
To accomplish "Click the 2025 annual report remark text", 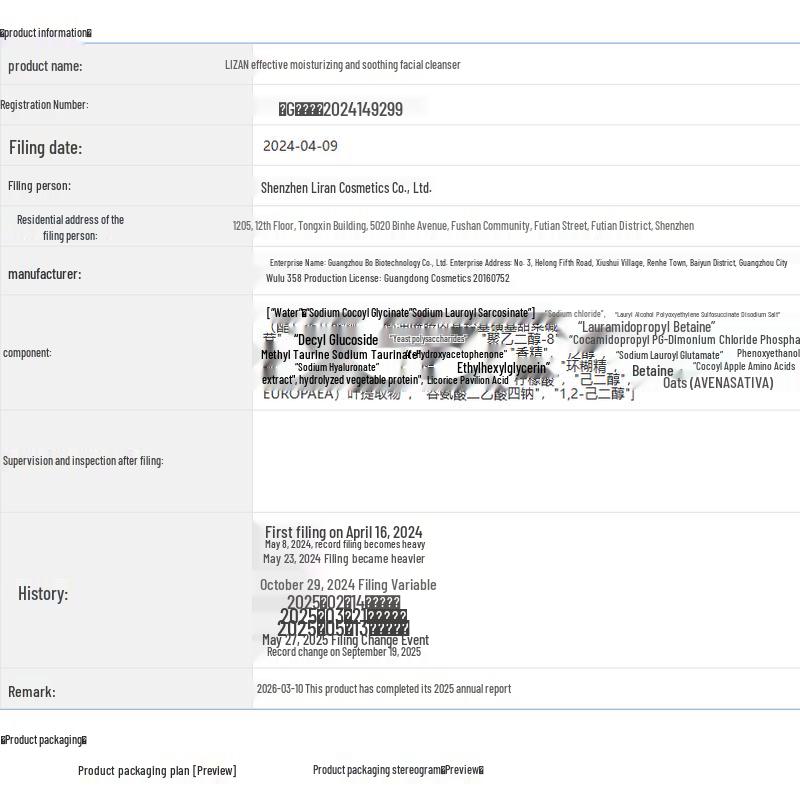I will [384, 689].
